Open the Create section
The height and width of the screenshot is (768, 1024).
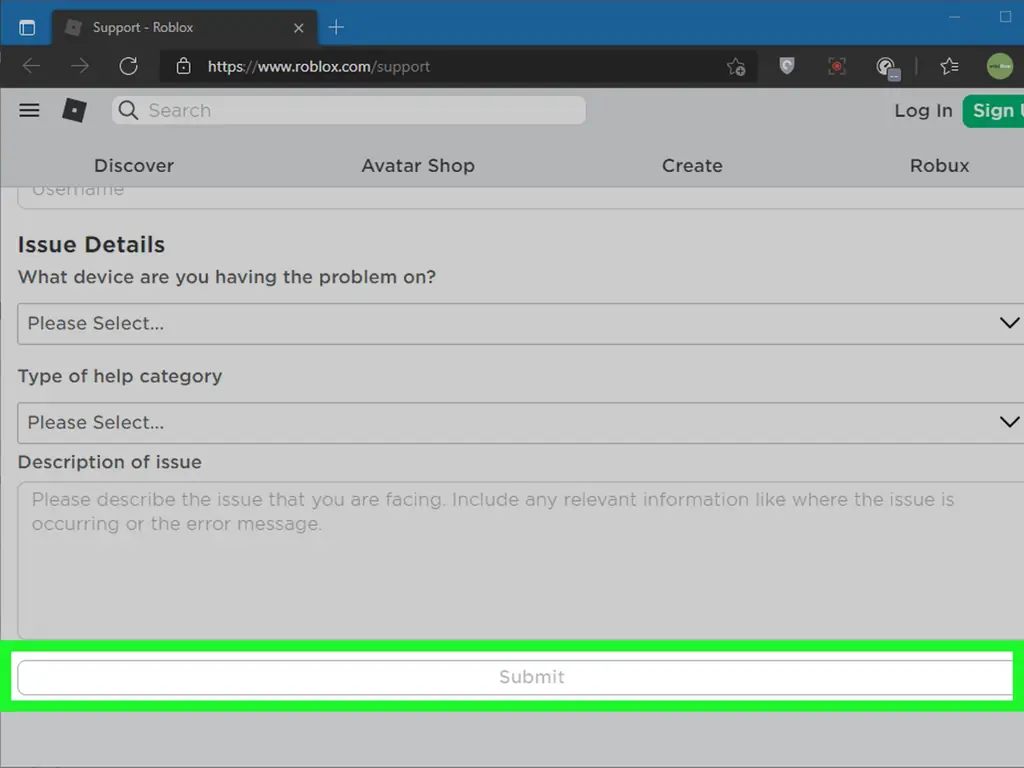(x=692, y=166)
